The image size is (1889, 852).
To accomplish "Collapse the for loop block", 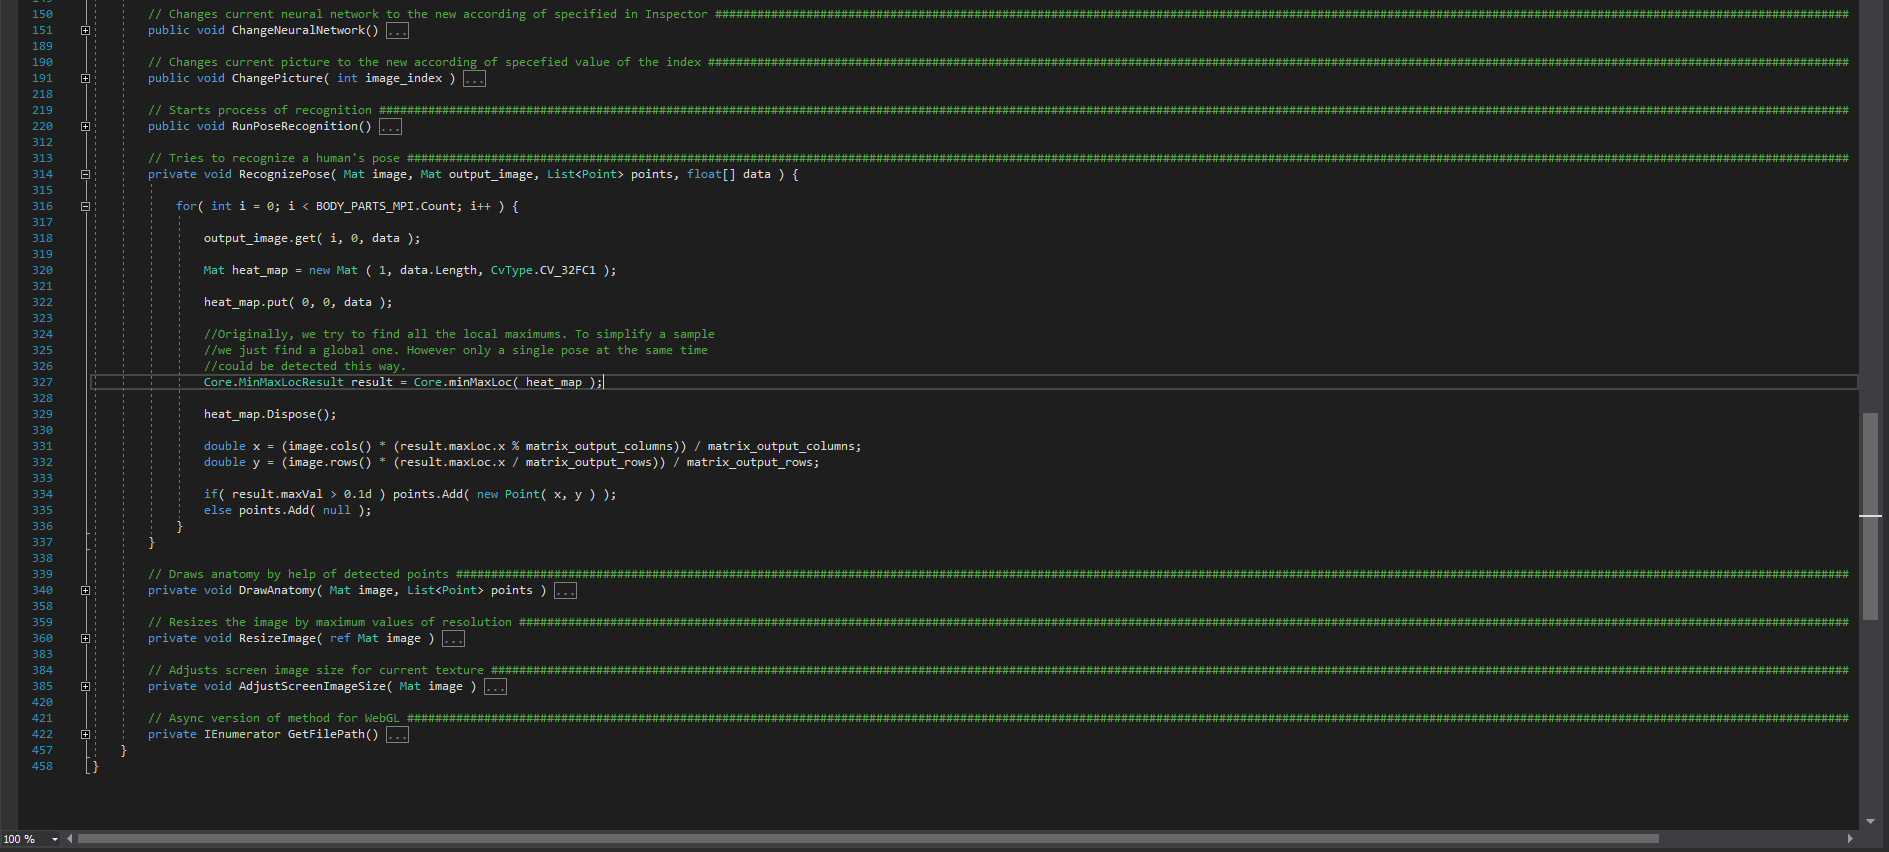I will point(85,207).
